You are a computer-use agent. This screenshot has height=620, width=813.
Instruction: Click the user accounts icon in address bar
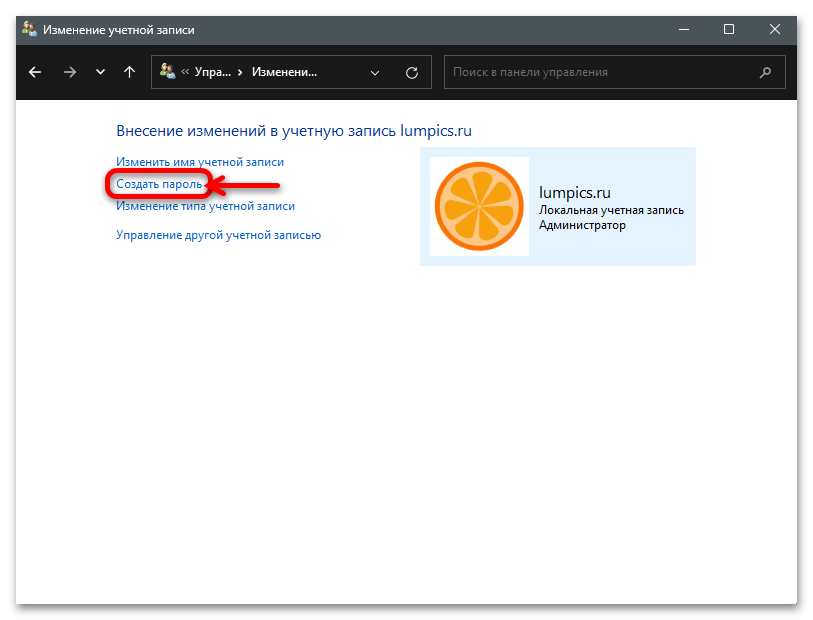tap(167, 71)
